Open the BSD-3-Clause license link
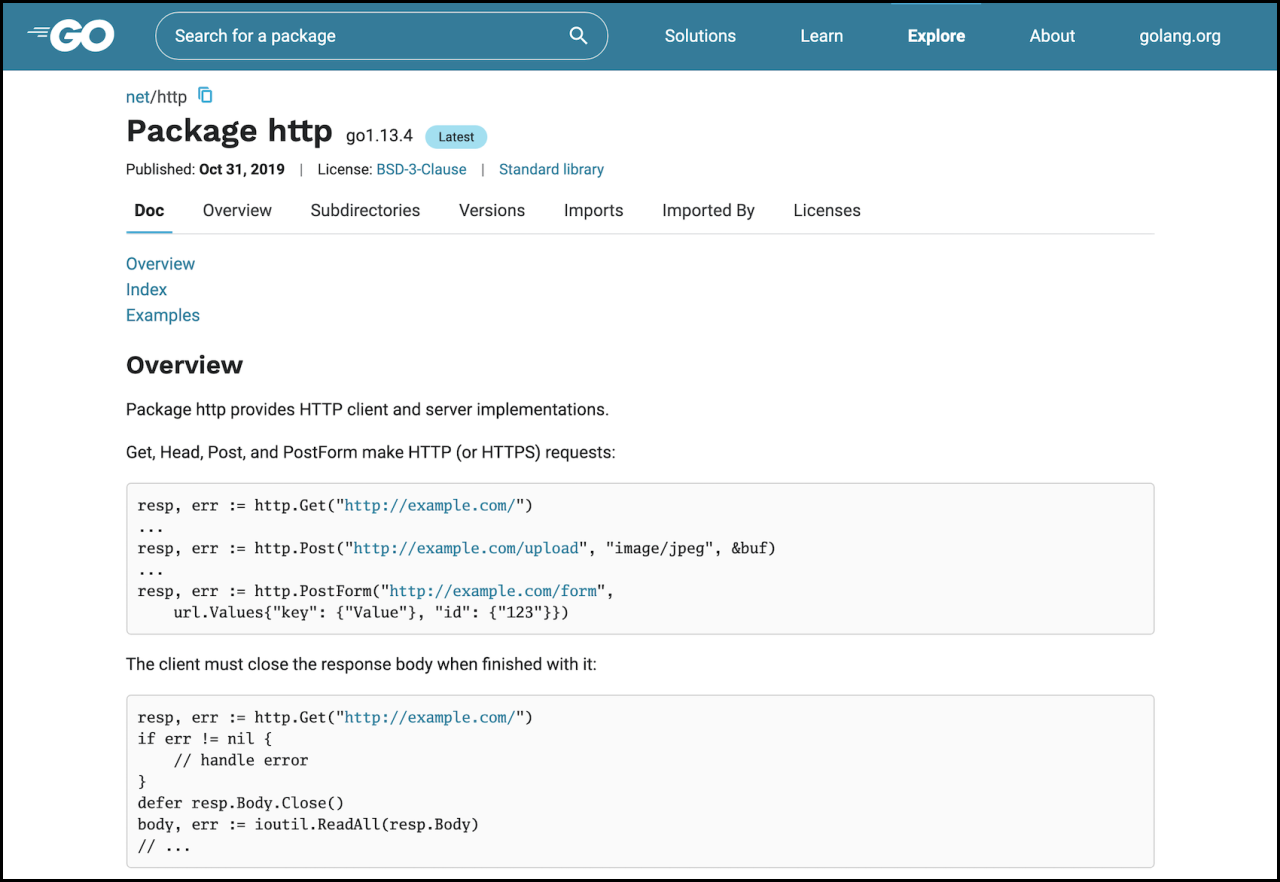 [421, 169]
